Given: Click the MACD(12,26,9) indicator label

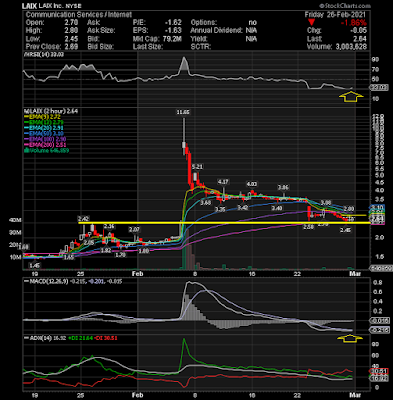Looking at the screenshot, I should pyautogui.click(x=73, y=281).
